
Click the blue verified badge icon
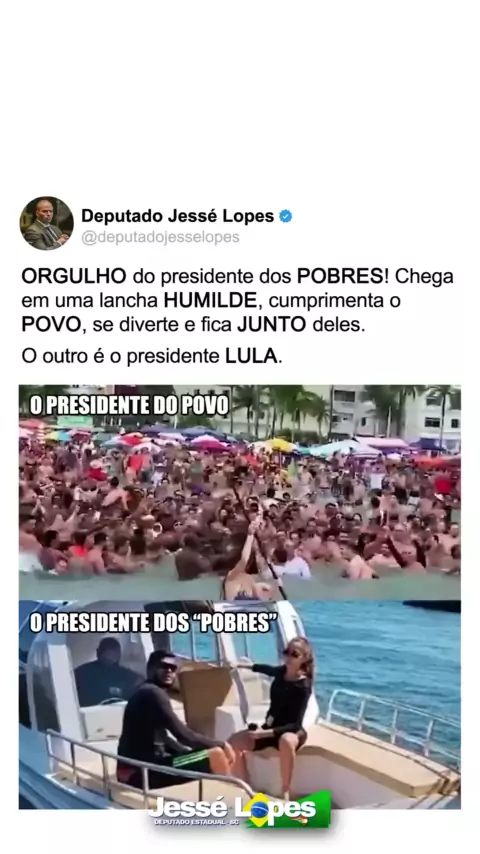click(285, 216)
